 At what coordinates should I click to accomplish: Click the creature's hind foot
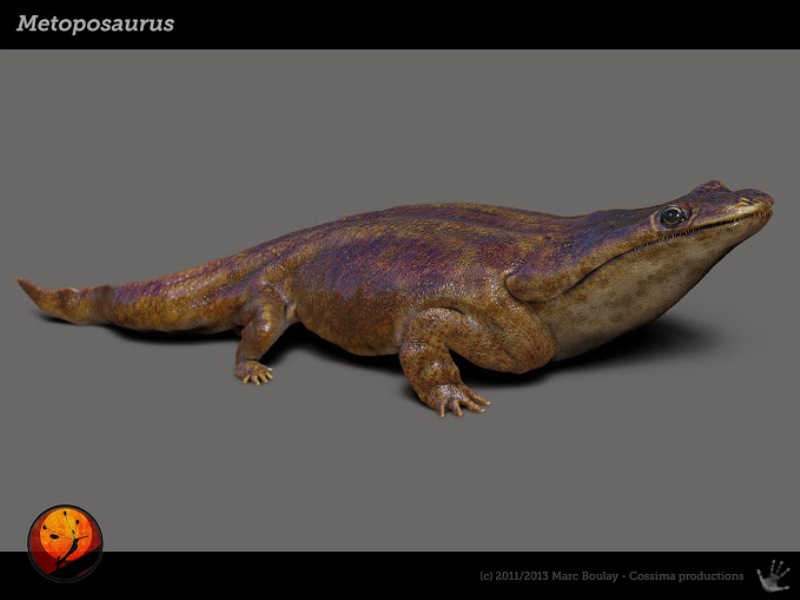click(253, 372)
